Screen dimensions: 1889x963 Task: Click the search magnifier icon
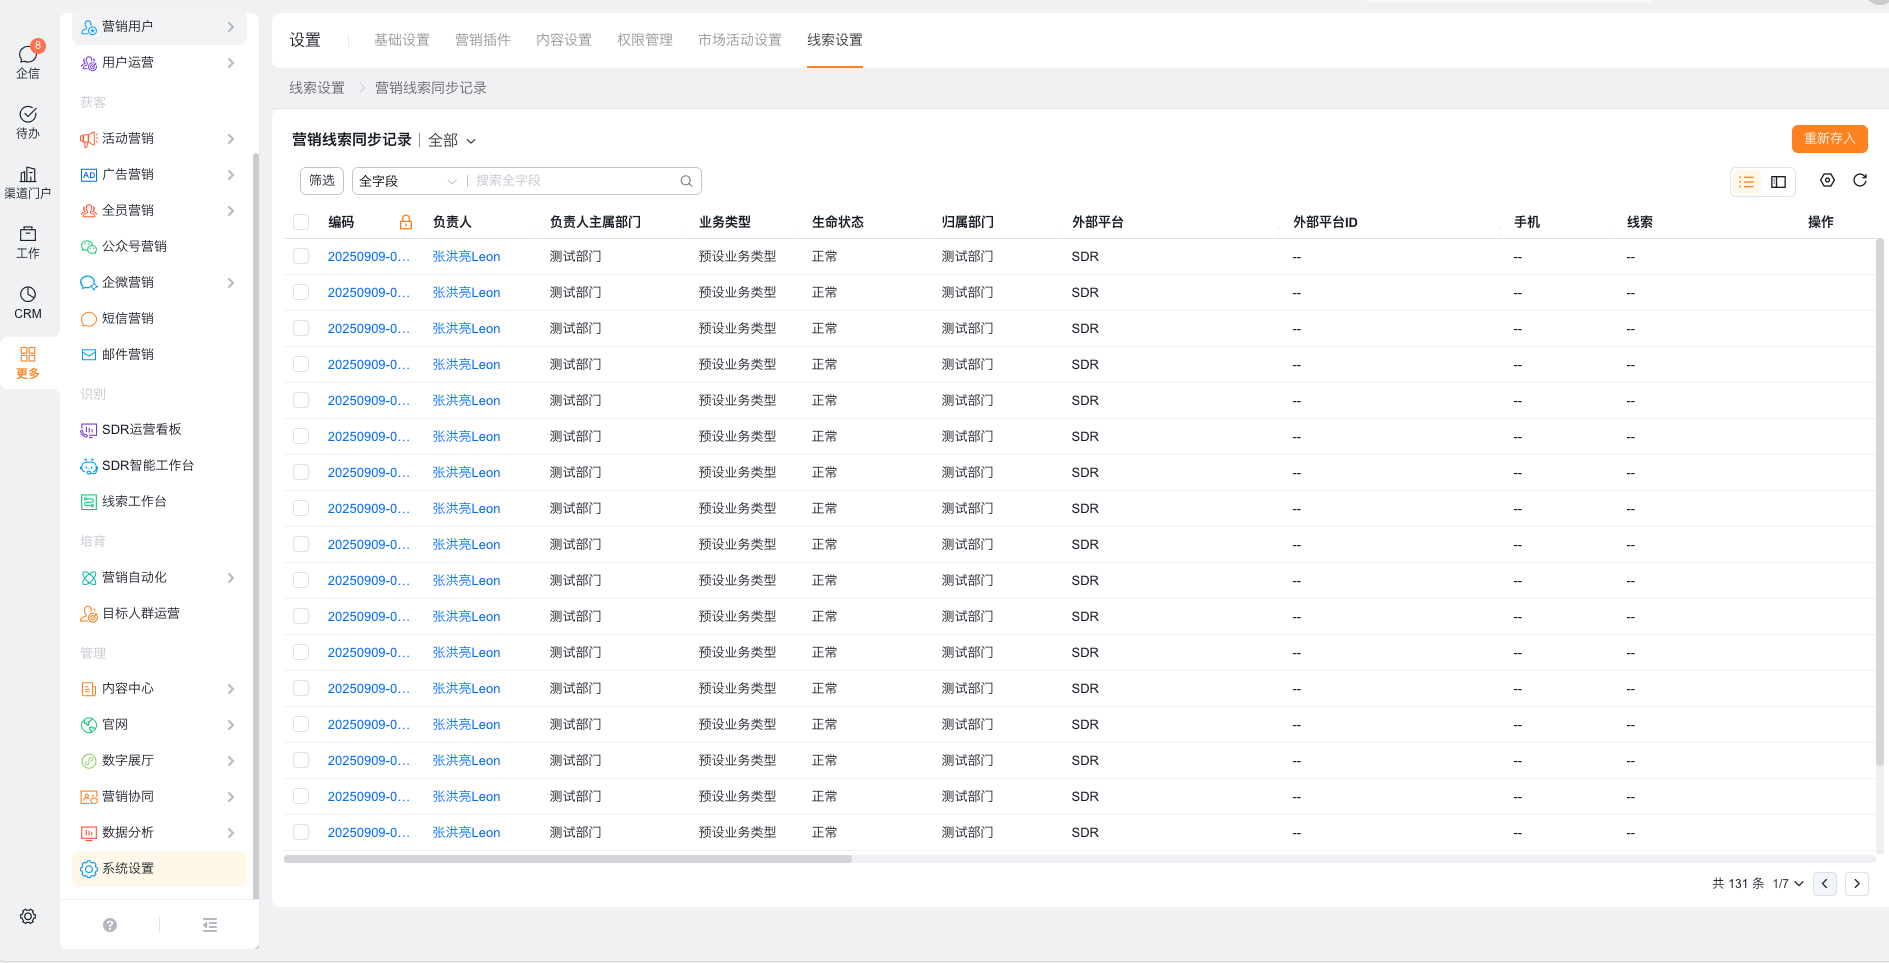(x=686, y=181)
